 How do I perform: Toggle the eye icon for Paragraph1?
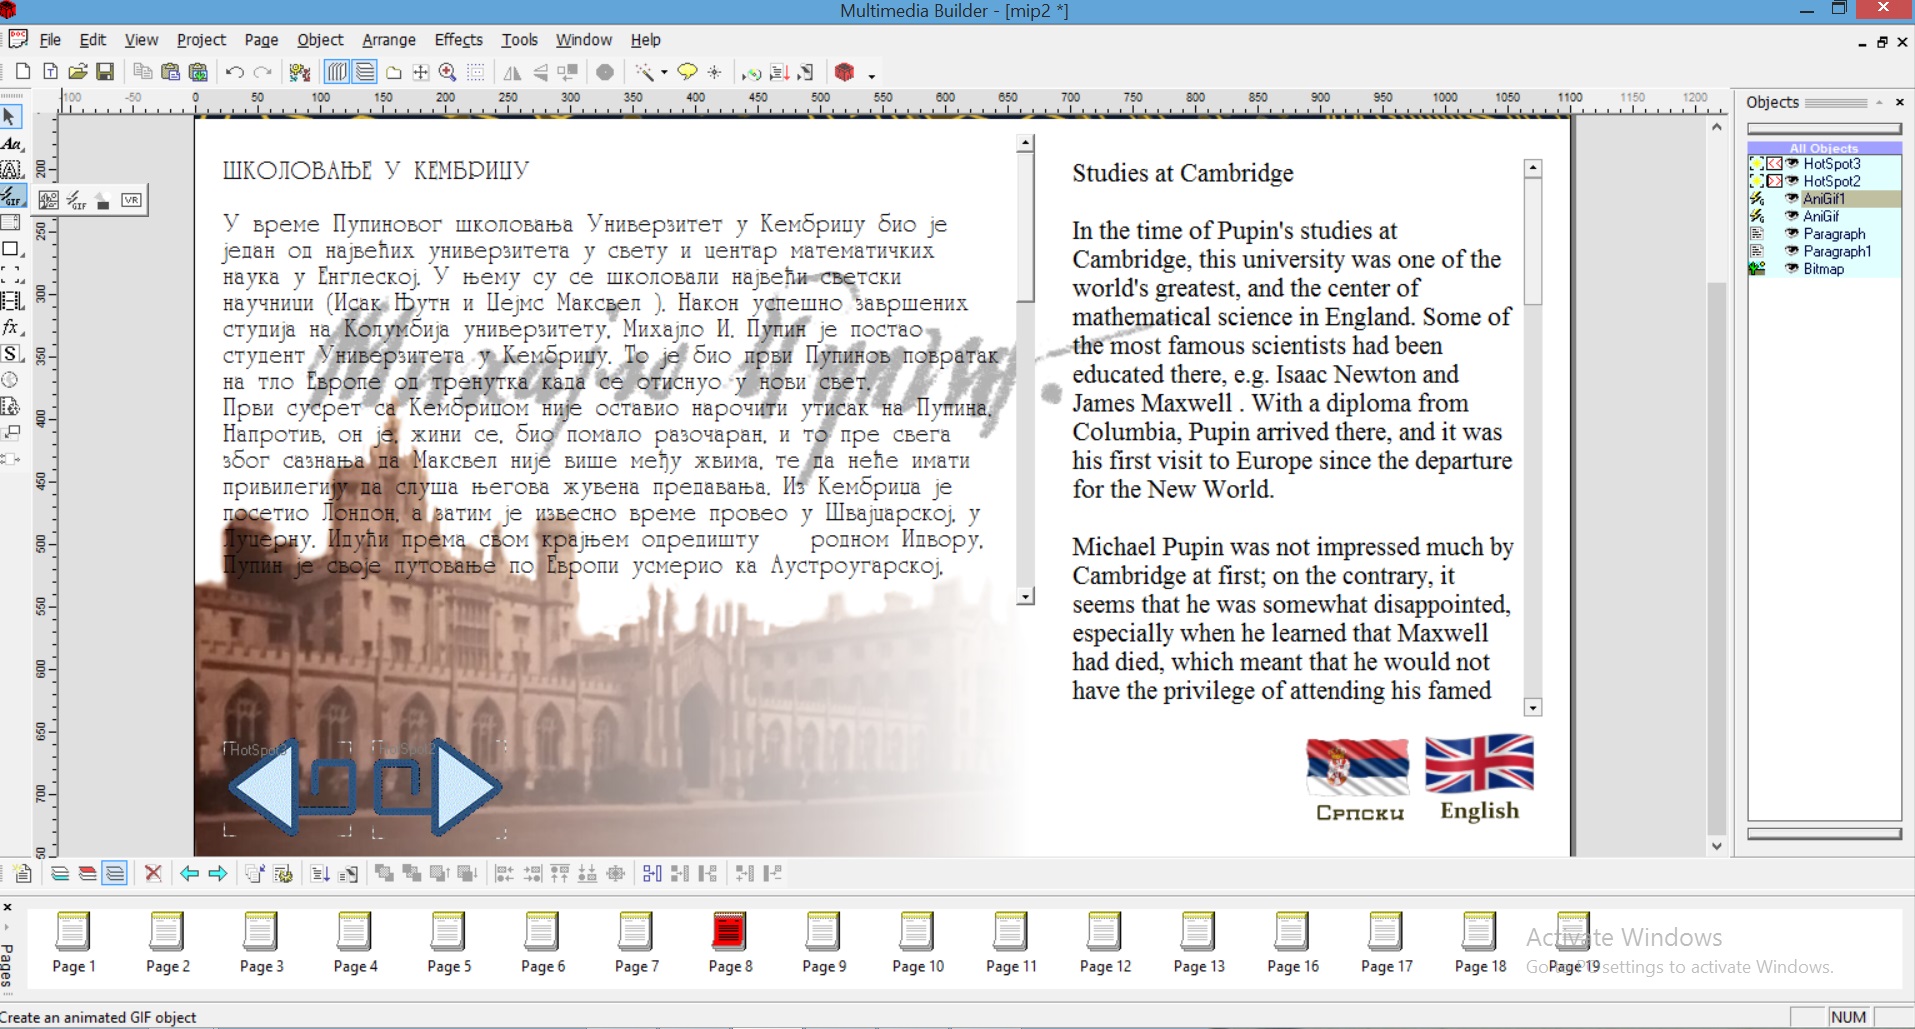(1792, 251)
